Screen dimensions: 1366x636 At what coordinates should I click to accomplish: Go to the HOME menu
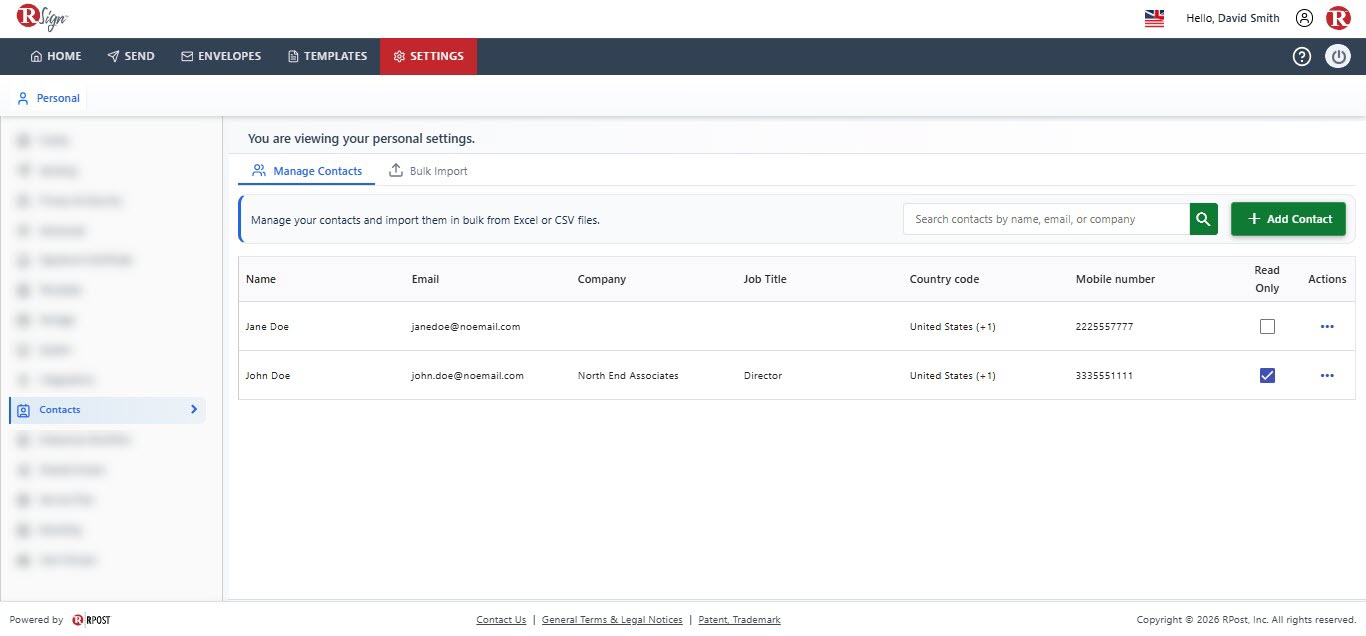point(56,56)
